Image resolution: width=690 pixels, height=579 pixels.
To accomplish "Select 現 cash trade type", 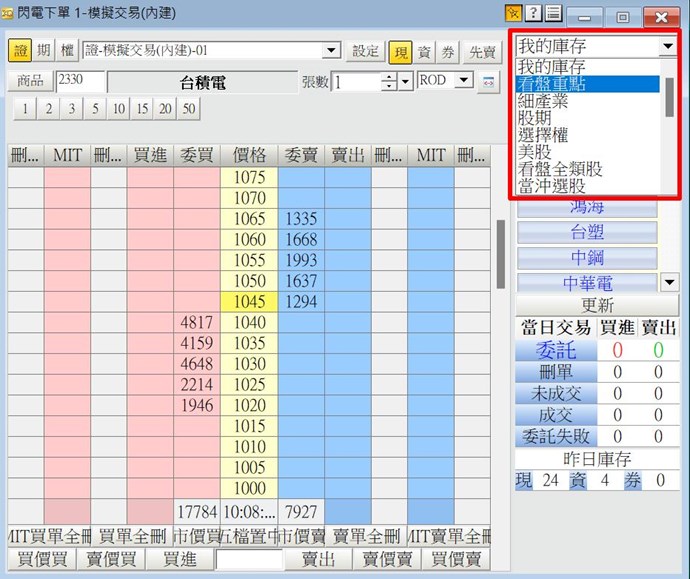I will click(x=400, y=52).
